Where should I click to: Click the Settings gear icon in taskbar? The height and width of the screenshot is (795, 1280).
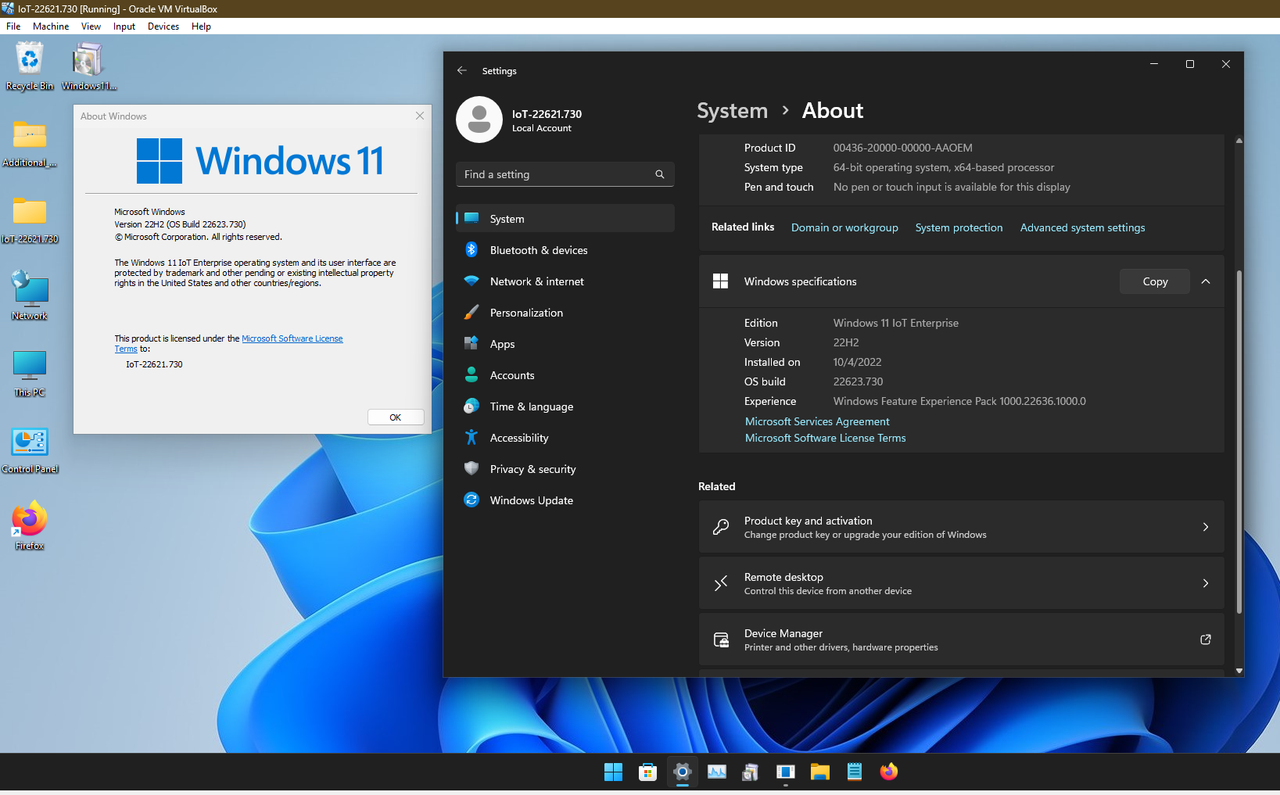(x=682, y=771)
